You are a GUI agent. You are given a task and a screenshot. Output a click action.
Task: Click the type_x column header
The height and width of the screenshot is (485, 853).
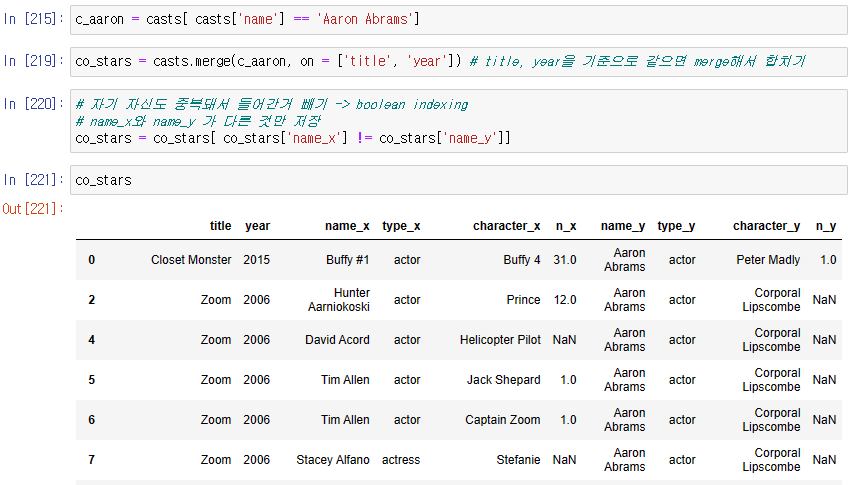click(401, 226)
